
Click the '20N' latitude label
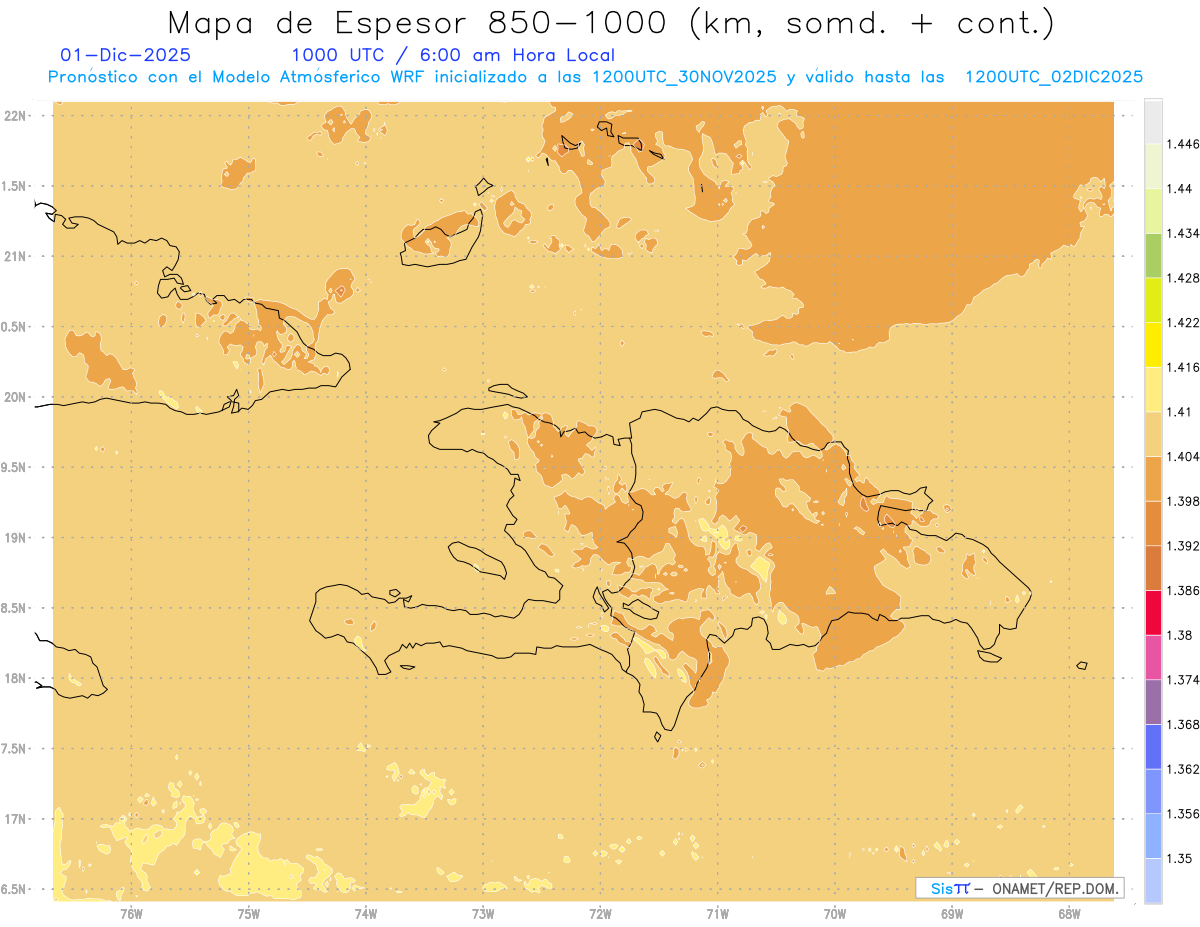[16, 397]
